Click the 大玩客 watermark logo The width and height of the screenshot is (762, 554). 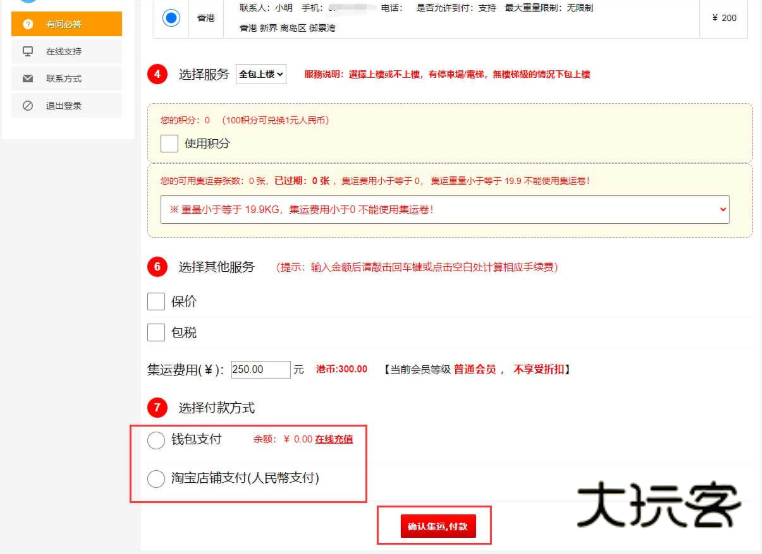click(x=659, y=506)
